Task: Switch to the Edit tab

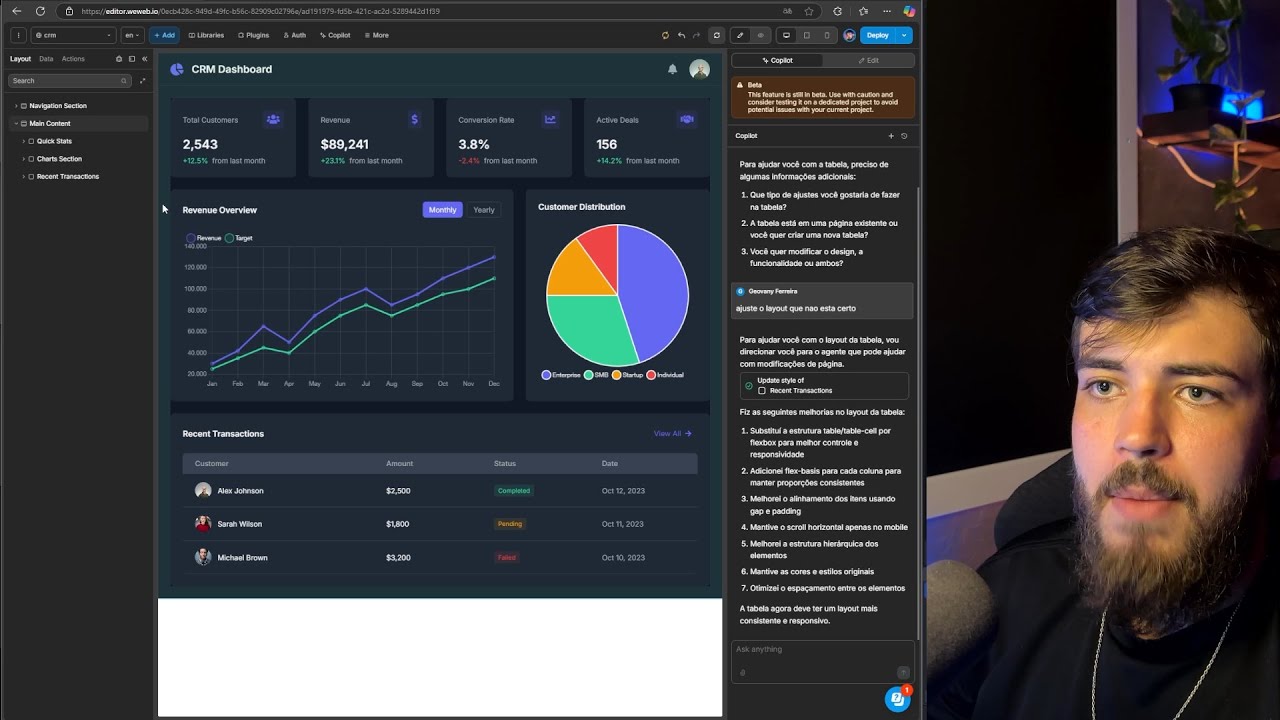Action: pos(868,60)
